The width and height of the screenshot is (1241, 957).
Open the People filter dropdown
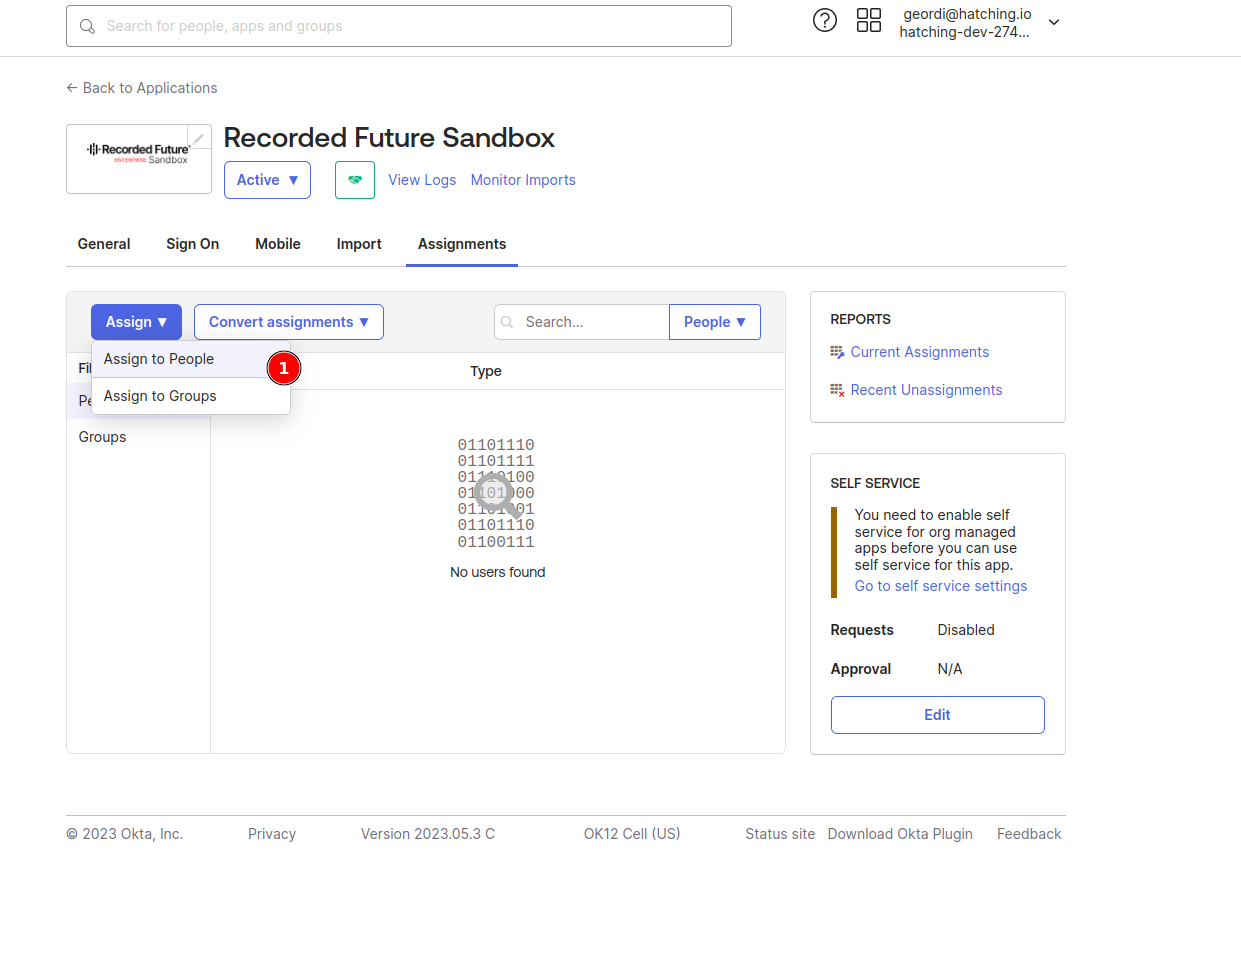click(x=714, y=322)
